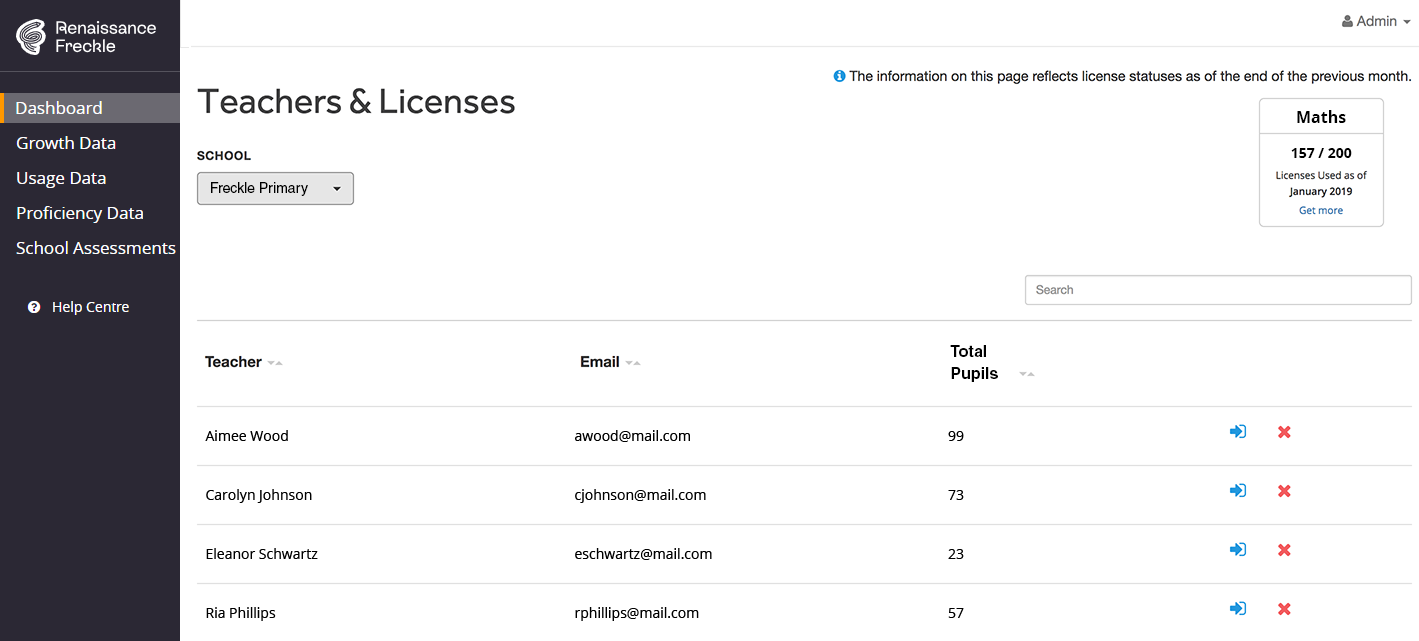Click the blue info icon beside notice
Image resolution: width=1419 pixels, height=641 pixels.
(840, 76)
